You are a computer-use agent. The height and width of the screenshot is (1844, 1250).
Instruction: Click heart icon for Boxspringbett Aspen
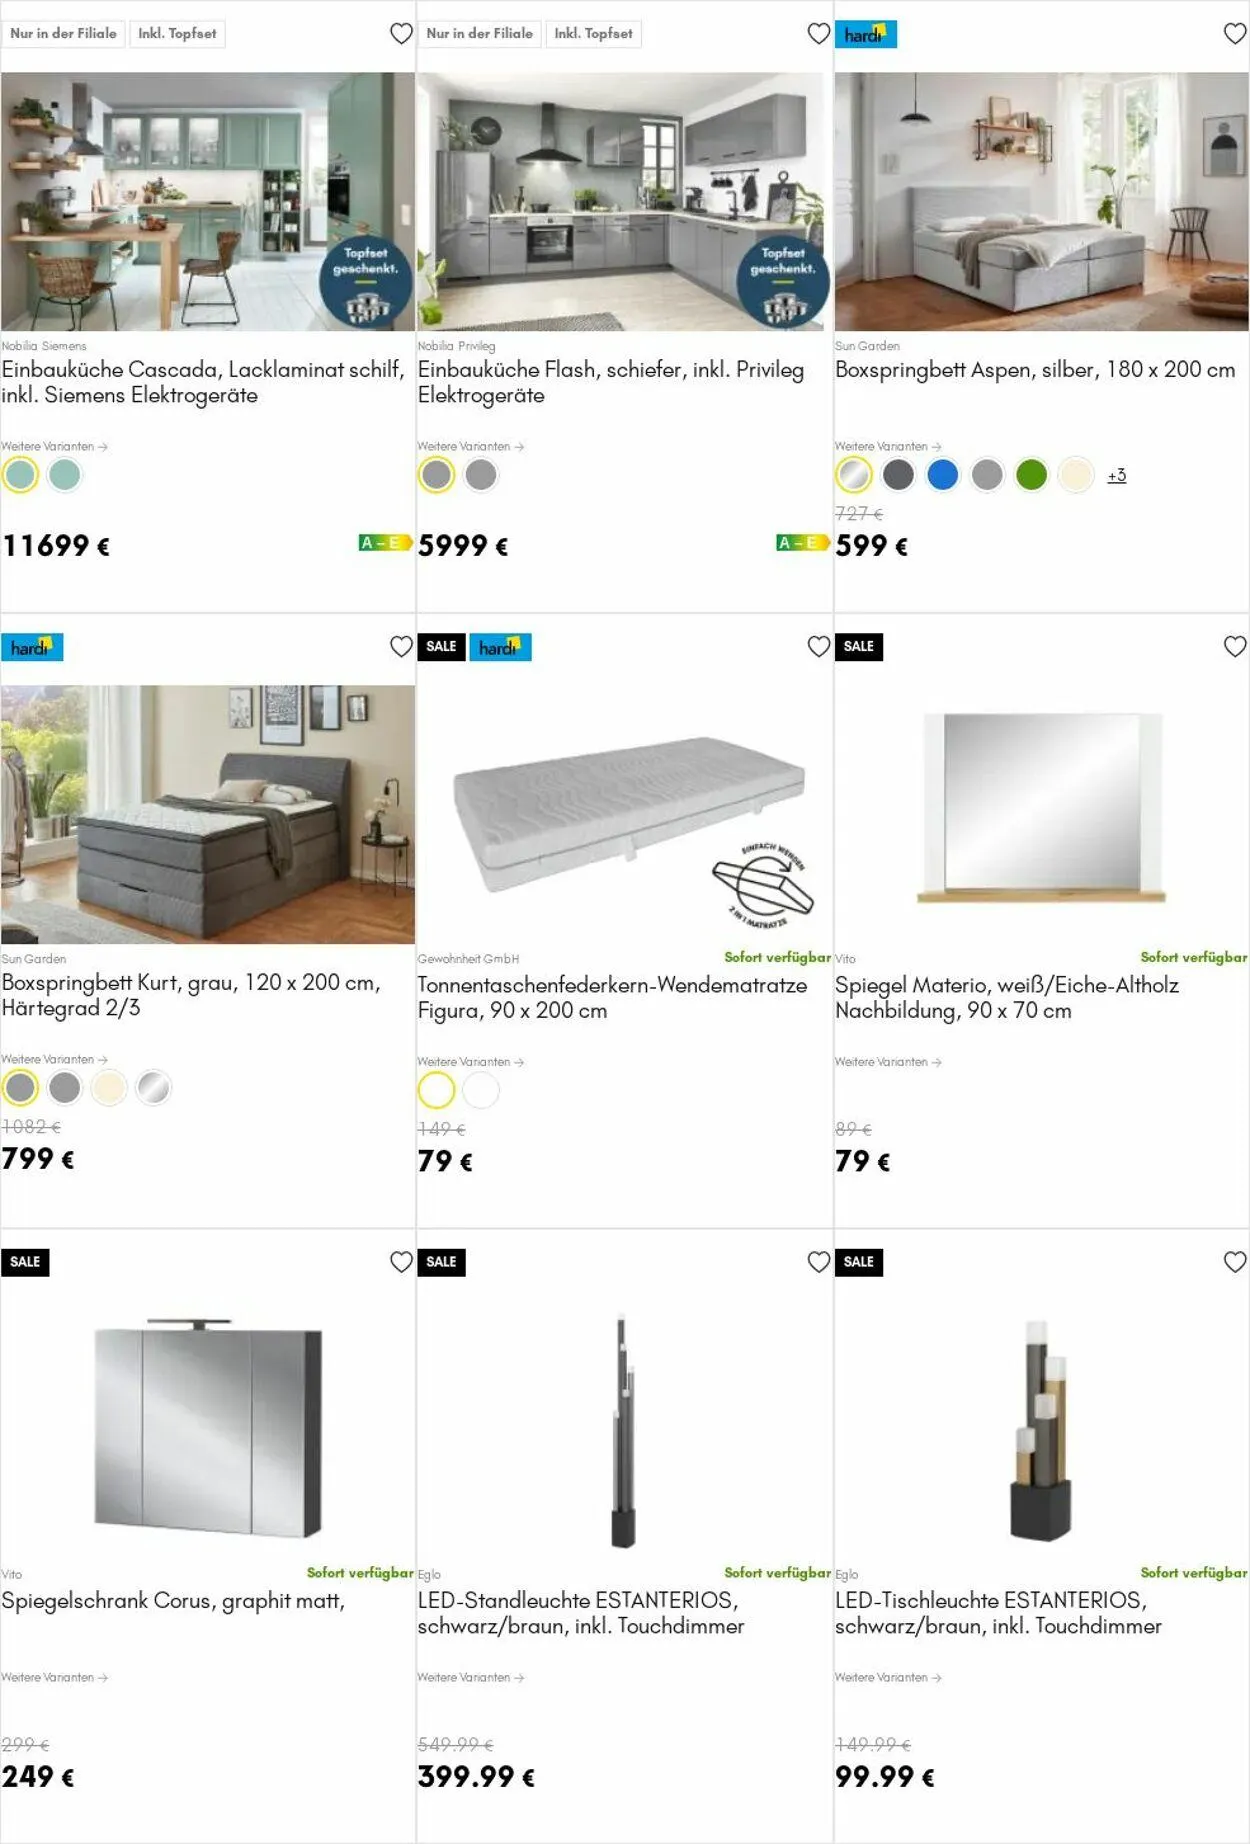(x=1235, y=34)
